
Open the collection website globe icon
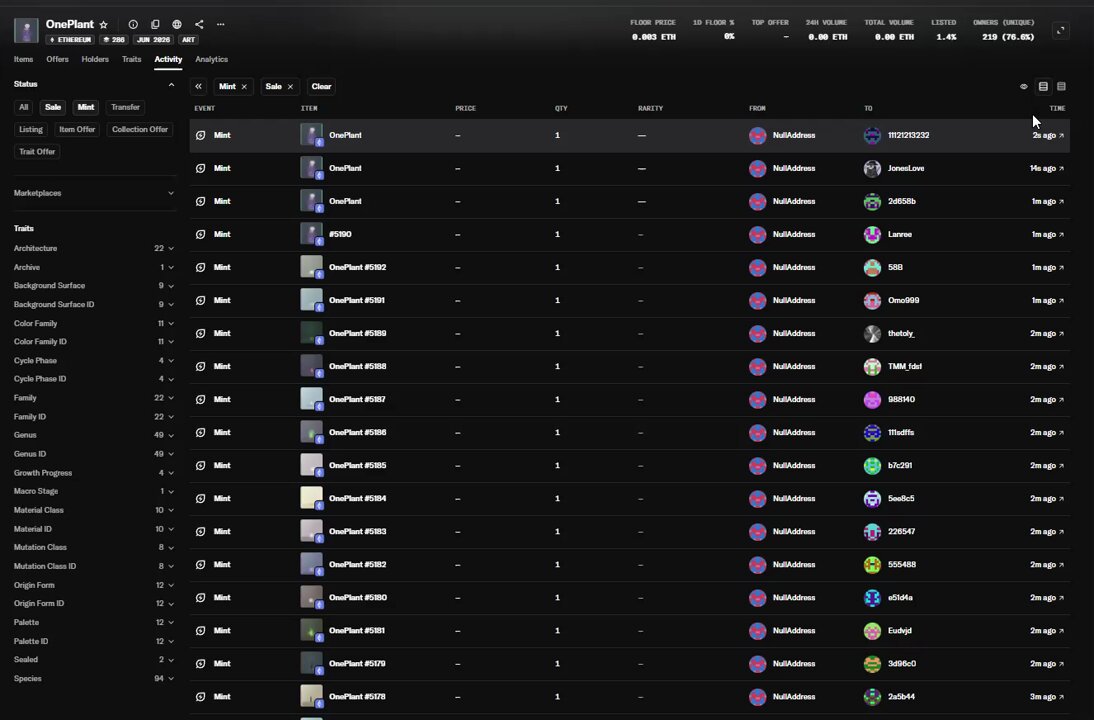click(x=177, y=24)
